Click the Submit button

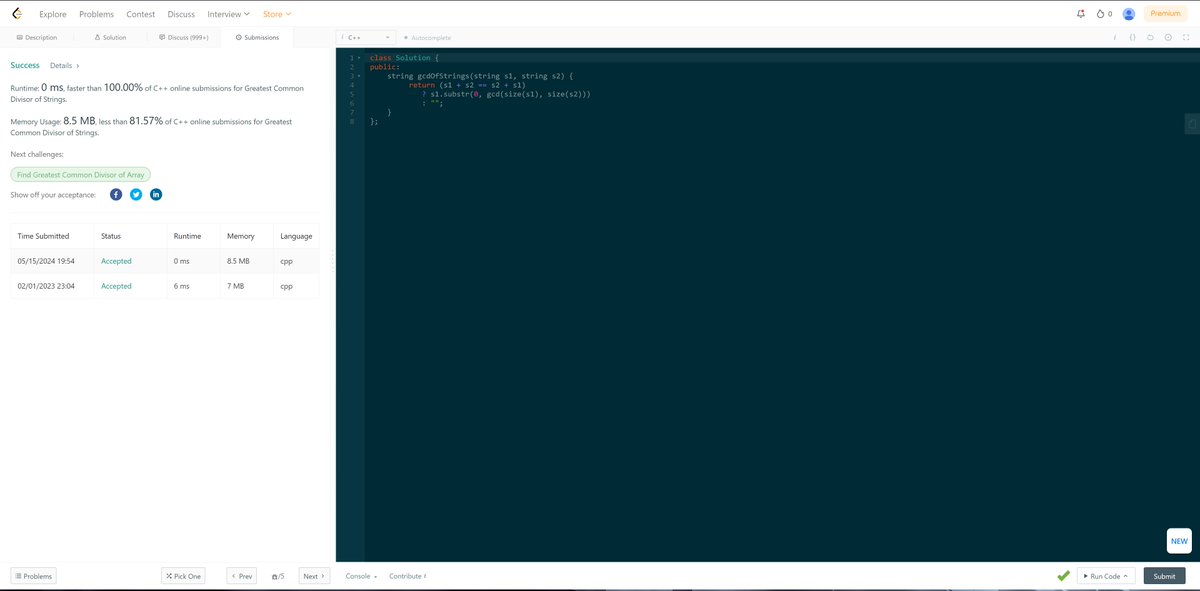1164,576
